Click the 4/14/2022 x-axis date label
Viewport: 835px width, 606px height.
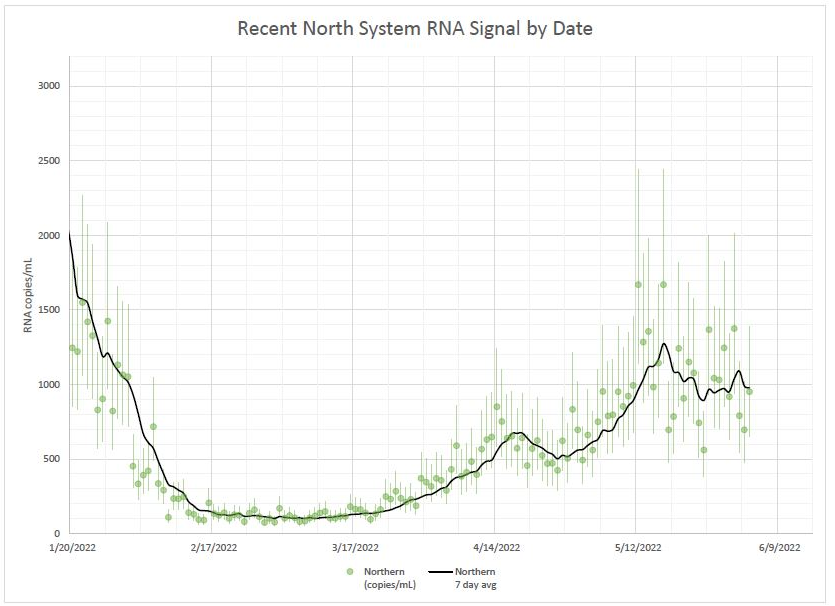point(495,548)
